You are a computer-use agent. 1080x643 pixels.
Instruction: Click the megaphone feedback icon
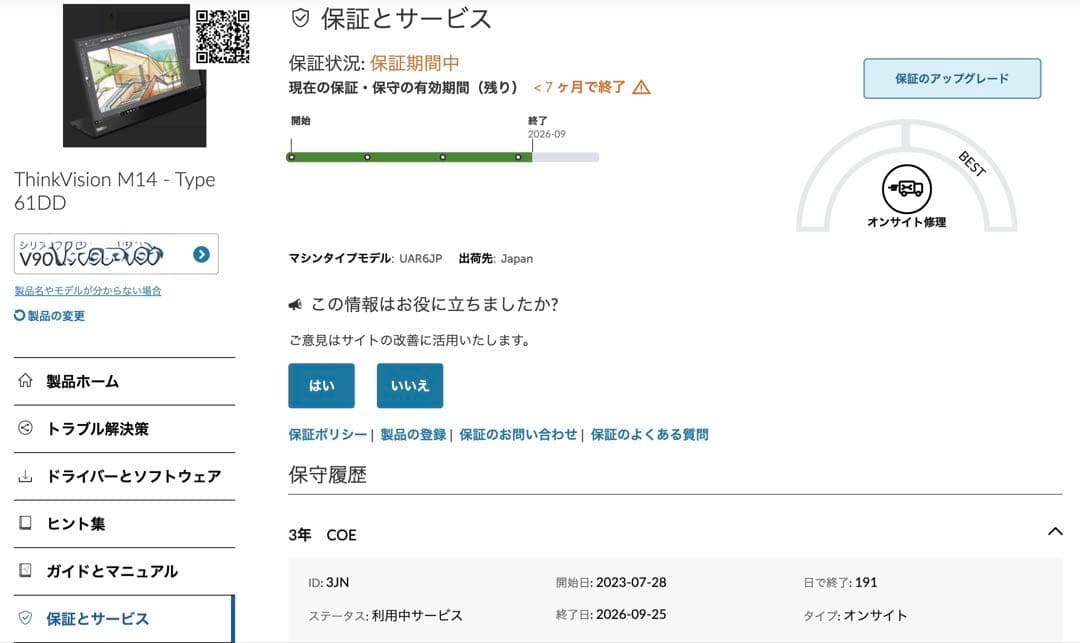295,304
